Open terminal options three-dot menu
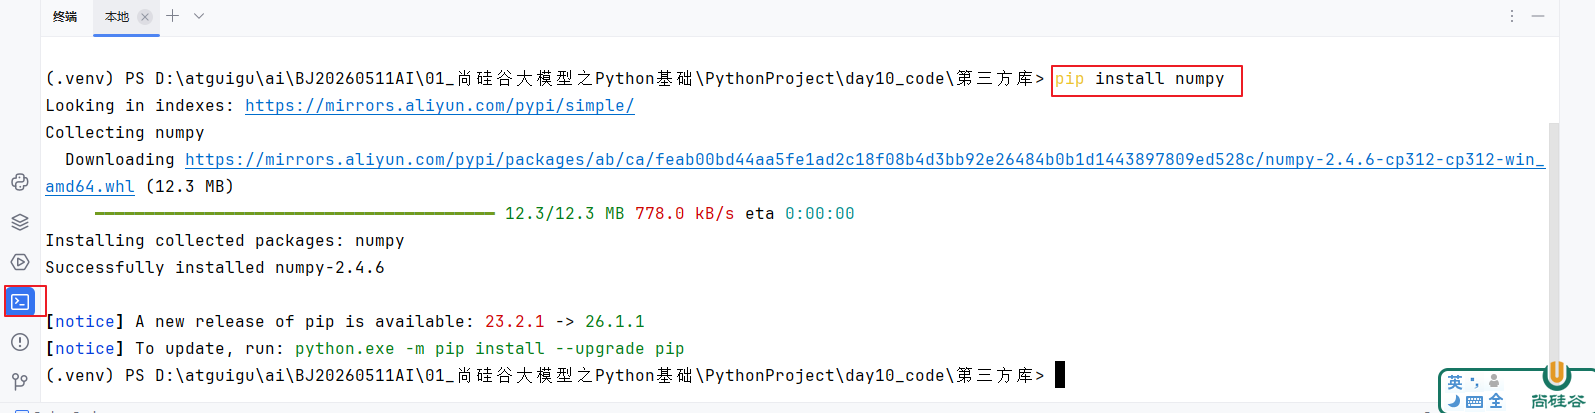1595x413 pixels. click(1512, 16)
